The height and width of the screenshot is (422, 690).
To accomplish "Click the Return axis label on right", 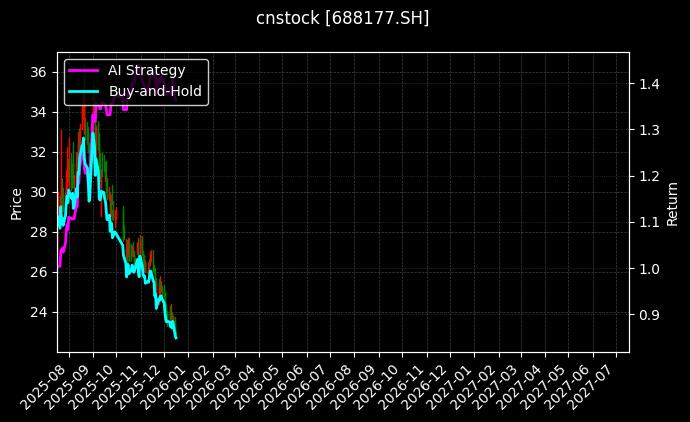I will point(672,203).
